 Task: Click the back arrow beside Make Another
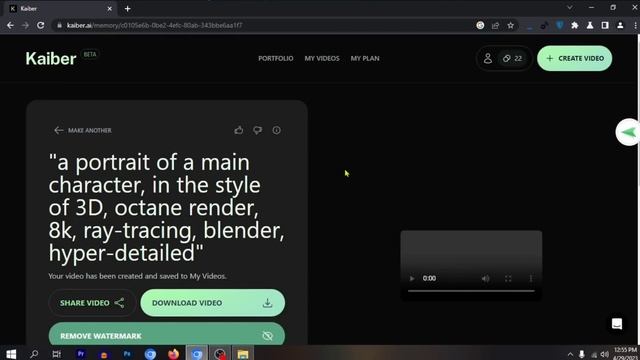coord(59,130)
